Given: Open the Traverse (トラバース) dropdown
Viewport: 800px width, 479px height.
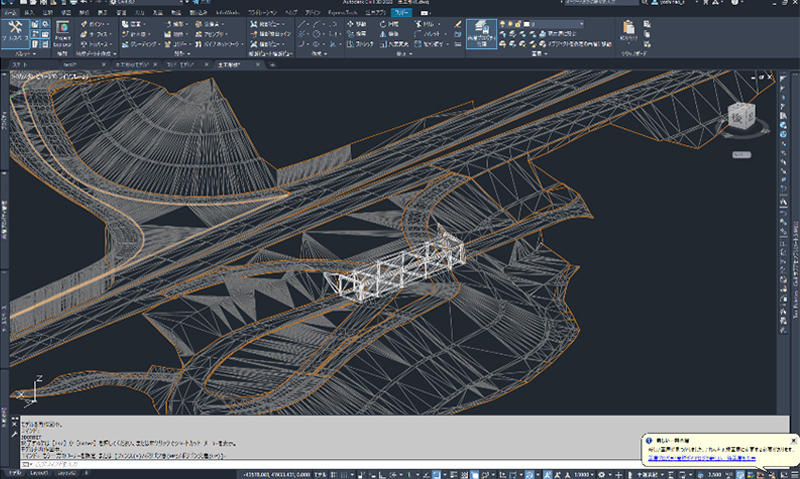Looking at the screenshot, I should [x=96, y=44].
